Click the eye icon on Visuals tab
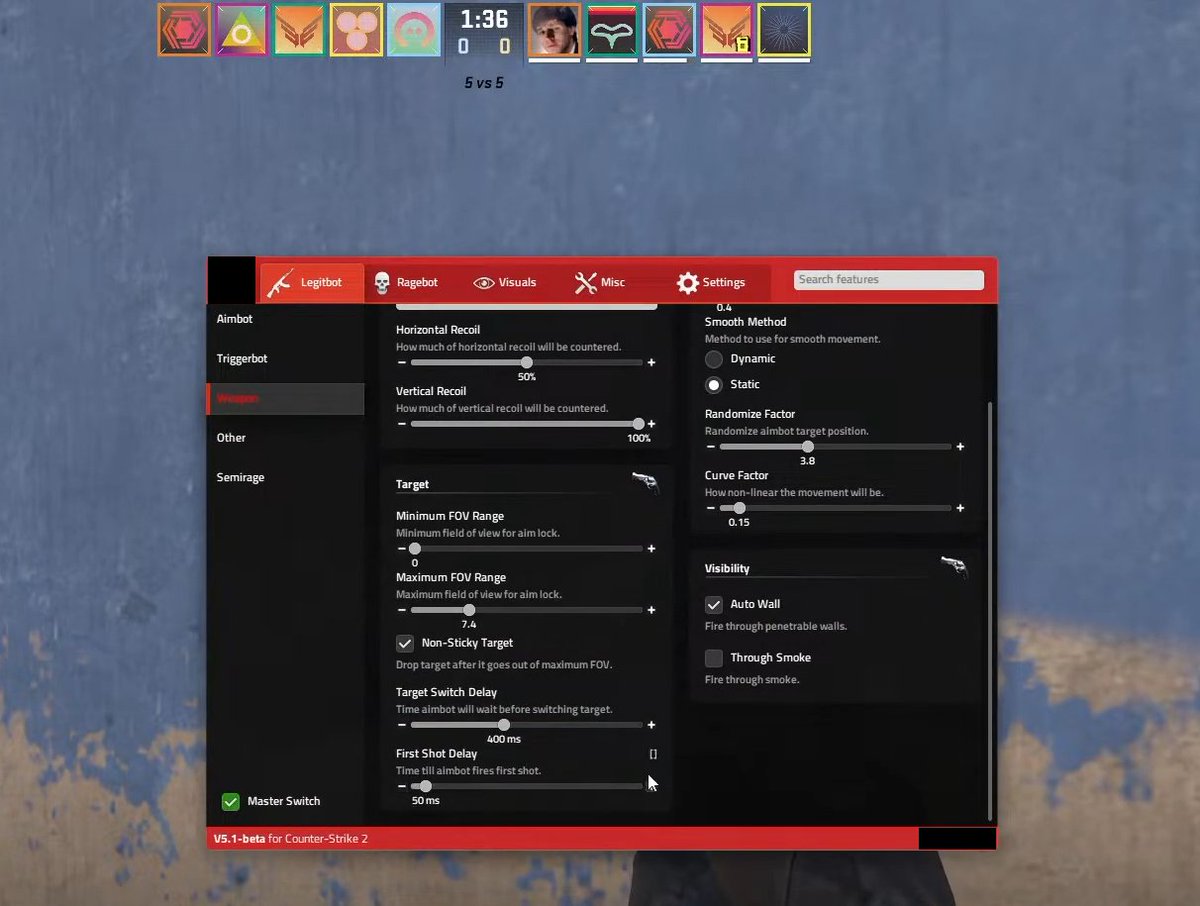 click(x=485, y=282)
